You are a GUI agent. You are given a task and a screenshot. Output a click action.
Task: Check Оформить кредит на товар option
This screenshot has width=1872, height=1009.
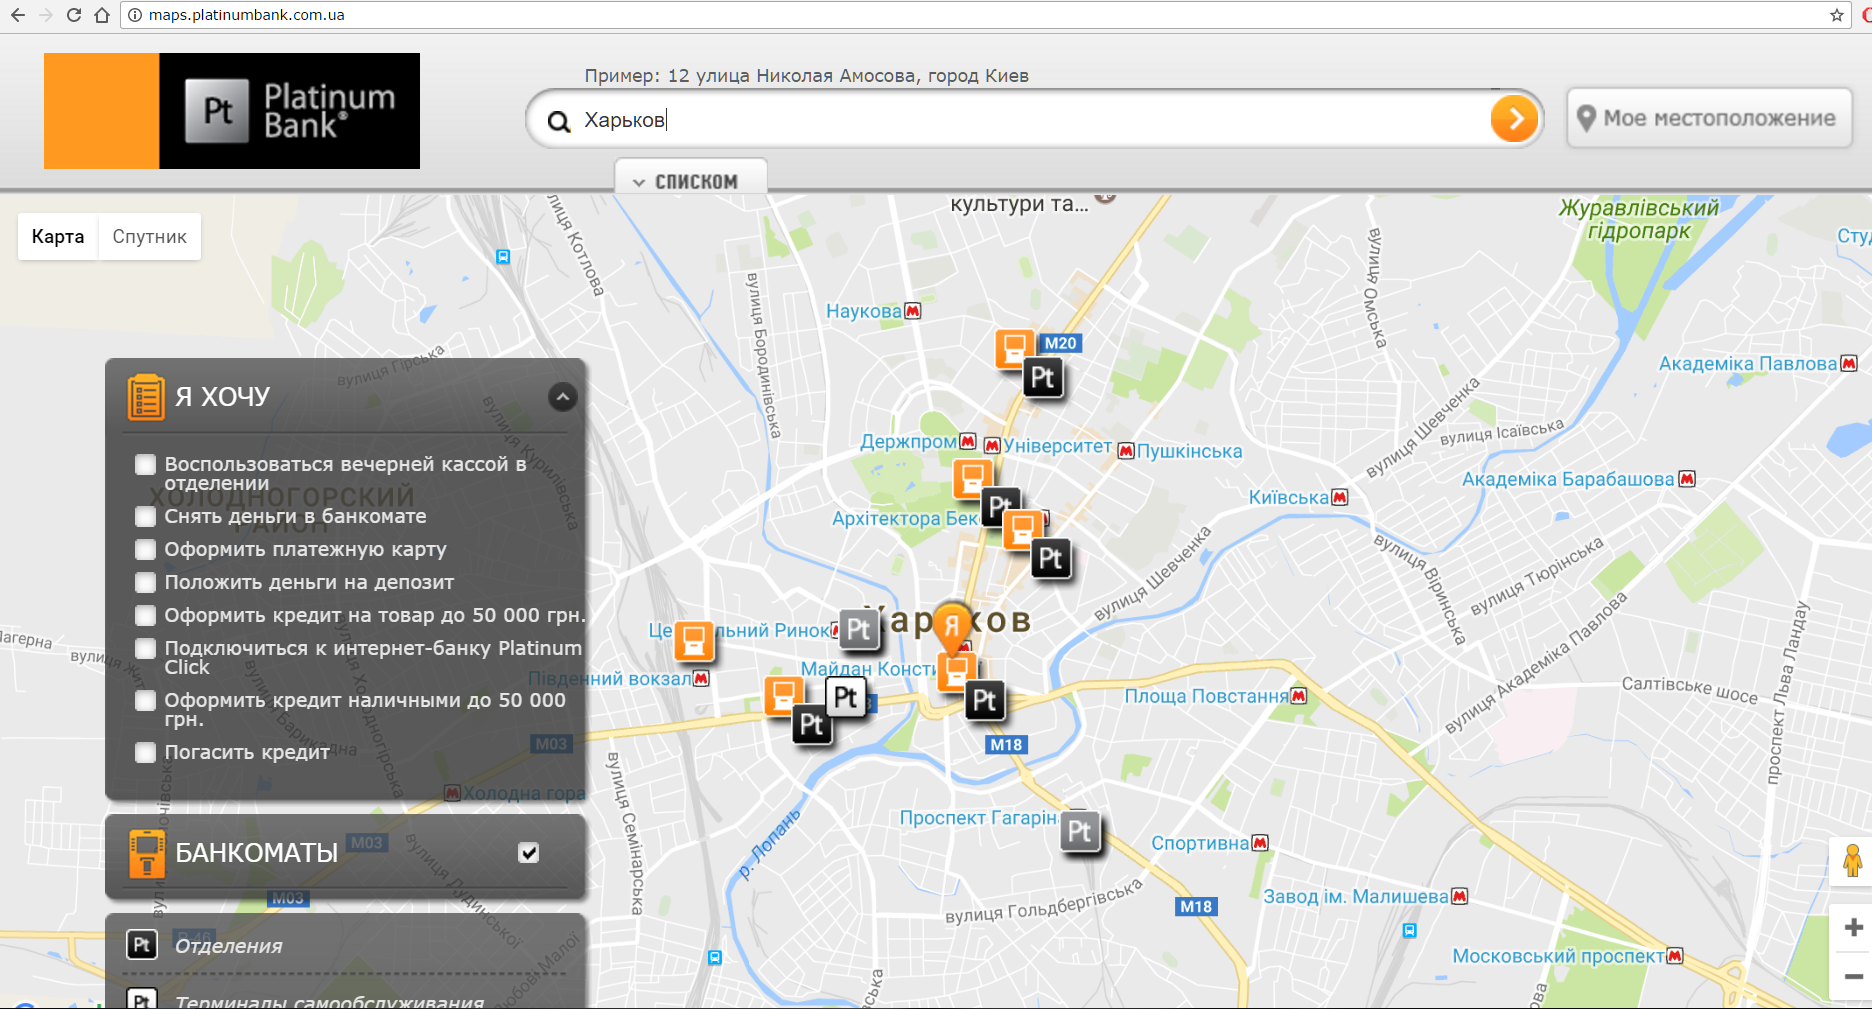click(x=146, y=615)
